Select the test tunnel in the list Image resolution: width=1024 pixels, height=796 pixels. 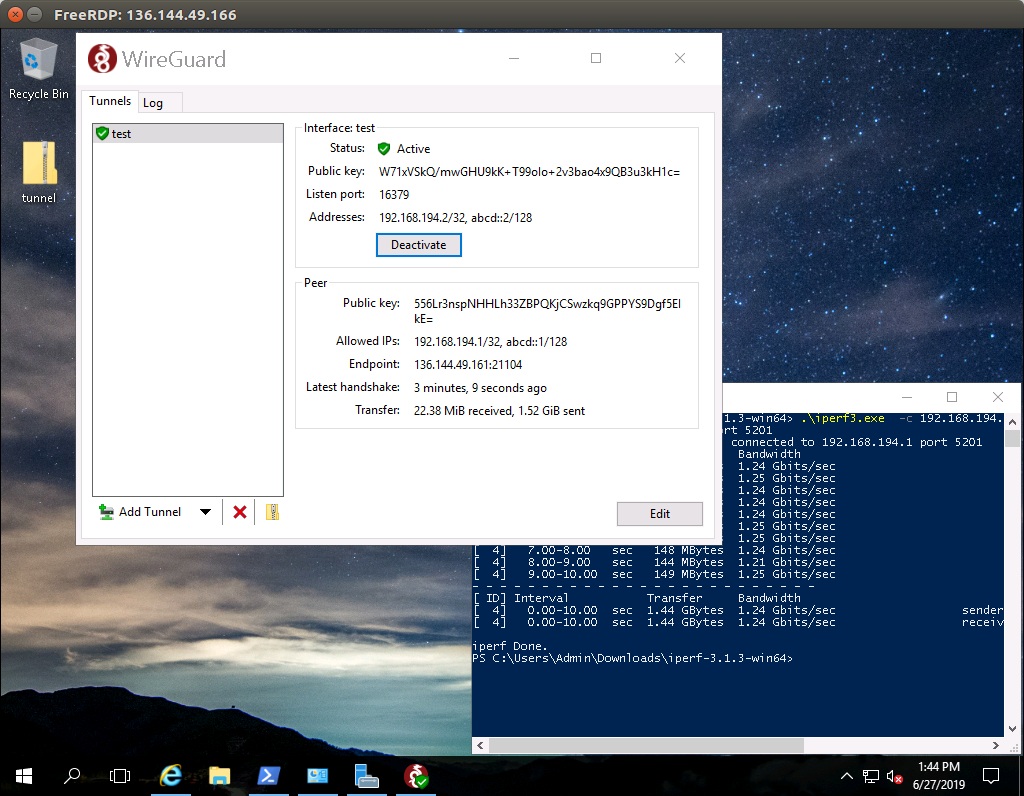pyautogui.click(x=187, y=134)
